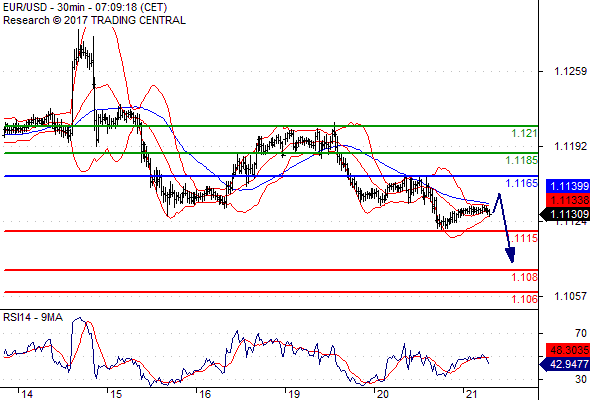Select the green 1.121 resistance label
The width and height of the screenshot is (590, 400).
coord(524,133)
